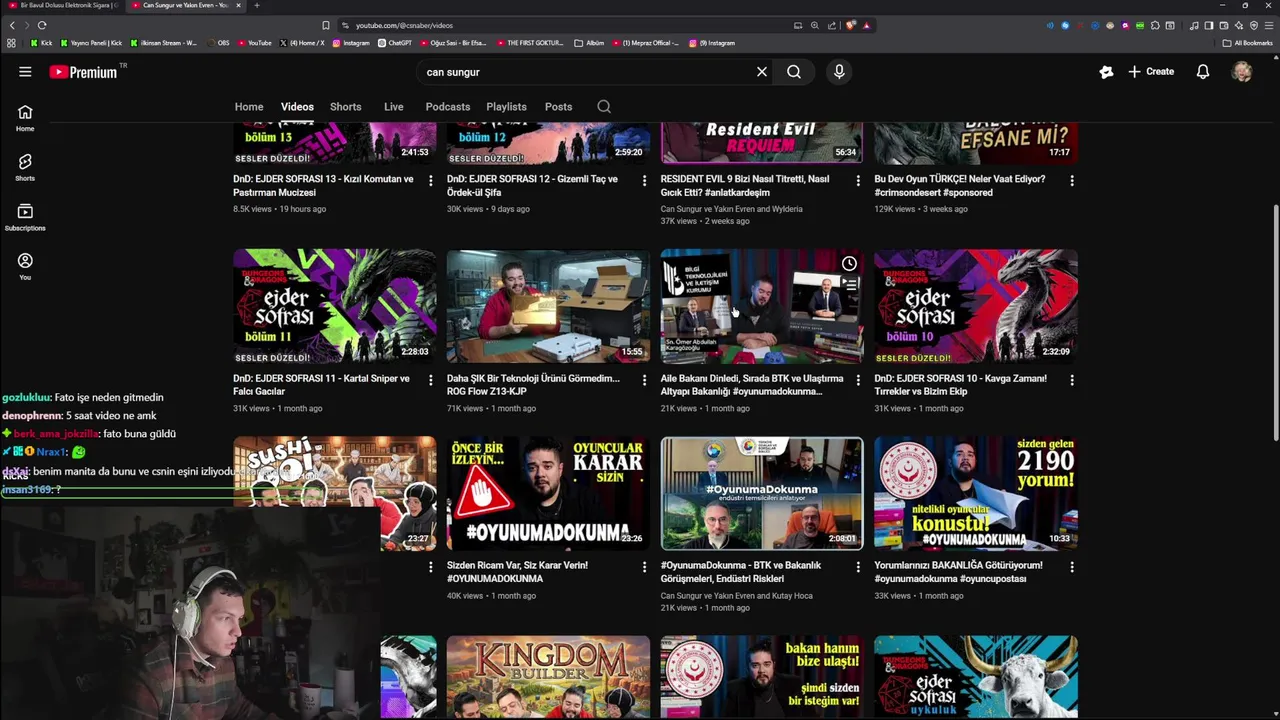This screenshot has height=720, width=1280.
Task: Open the apps grid in bookmarks bar
Action: [x=11, y=43]
